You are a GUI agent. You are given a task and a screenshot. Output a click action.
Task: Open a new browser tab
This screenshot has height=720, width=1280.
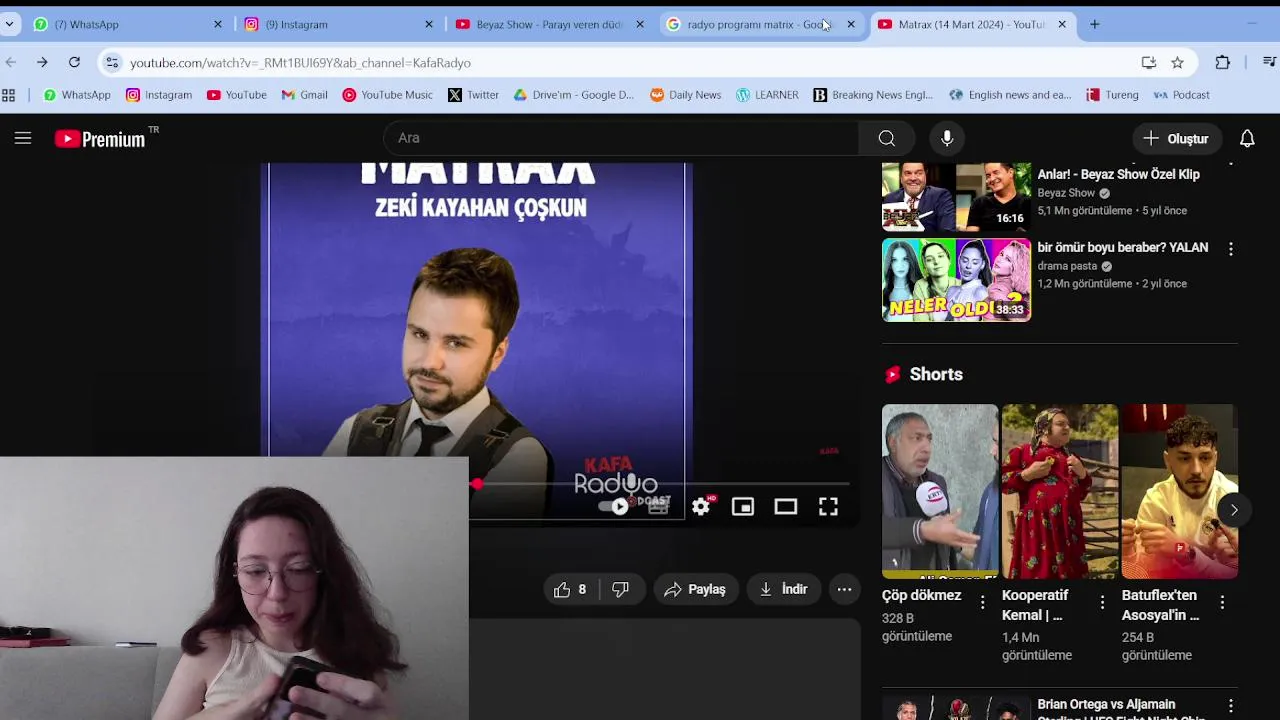click(1095, 24)
